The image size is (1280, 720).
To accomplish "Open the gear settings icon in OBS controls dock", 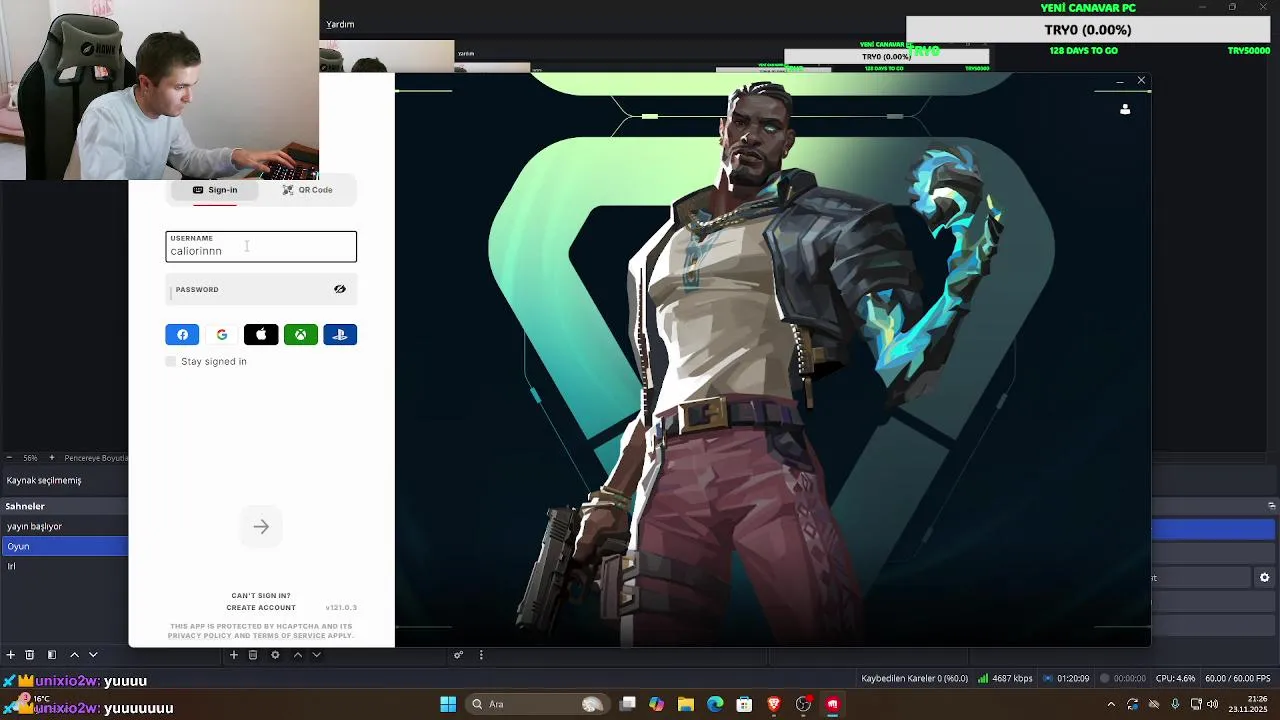I will pyautogui.click(x=1264, y=577).
